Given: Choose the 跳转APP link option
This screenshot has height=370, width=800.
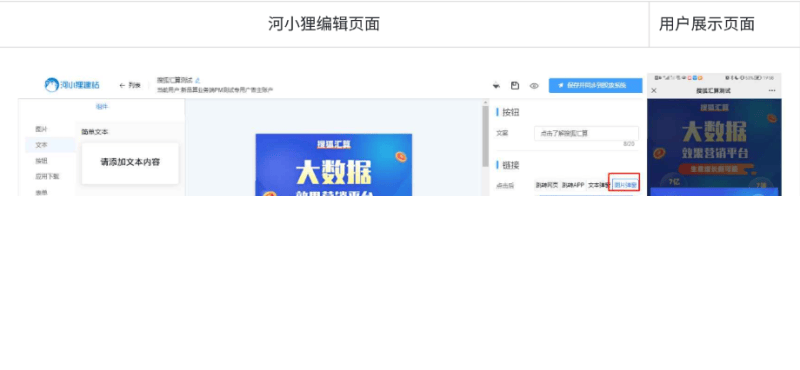Looking at the screenshot, I should [572, 185].
